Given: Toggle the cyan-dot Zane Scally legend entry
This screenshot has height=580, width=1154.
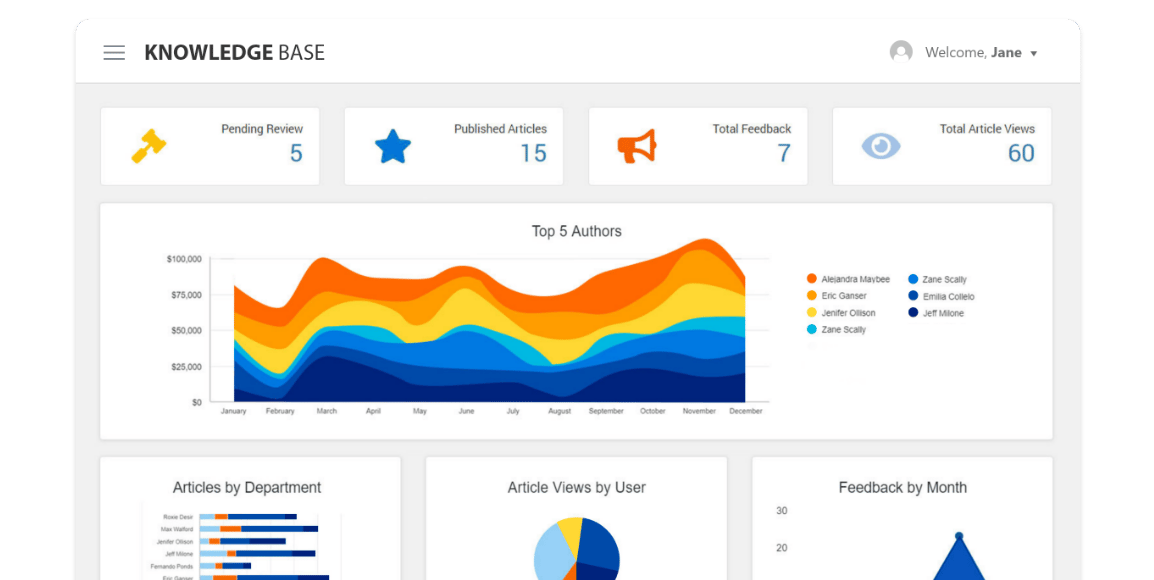Looking at the screenshot, I should 837,330.
